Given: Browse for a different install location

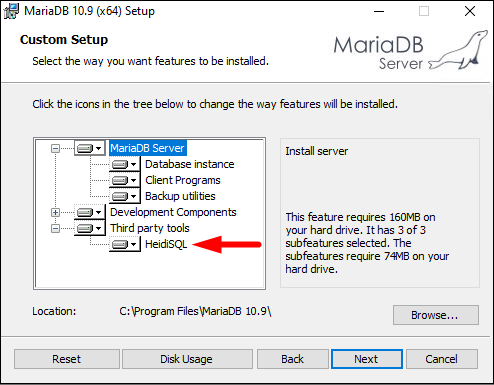Looking at the screenshot, I should [x=436, y=315].
